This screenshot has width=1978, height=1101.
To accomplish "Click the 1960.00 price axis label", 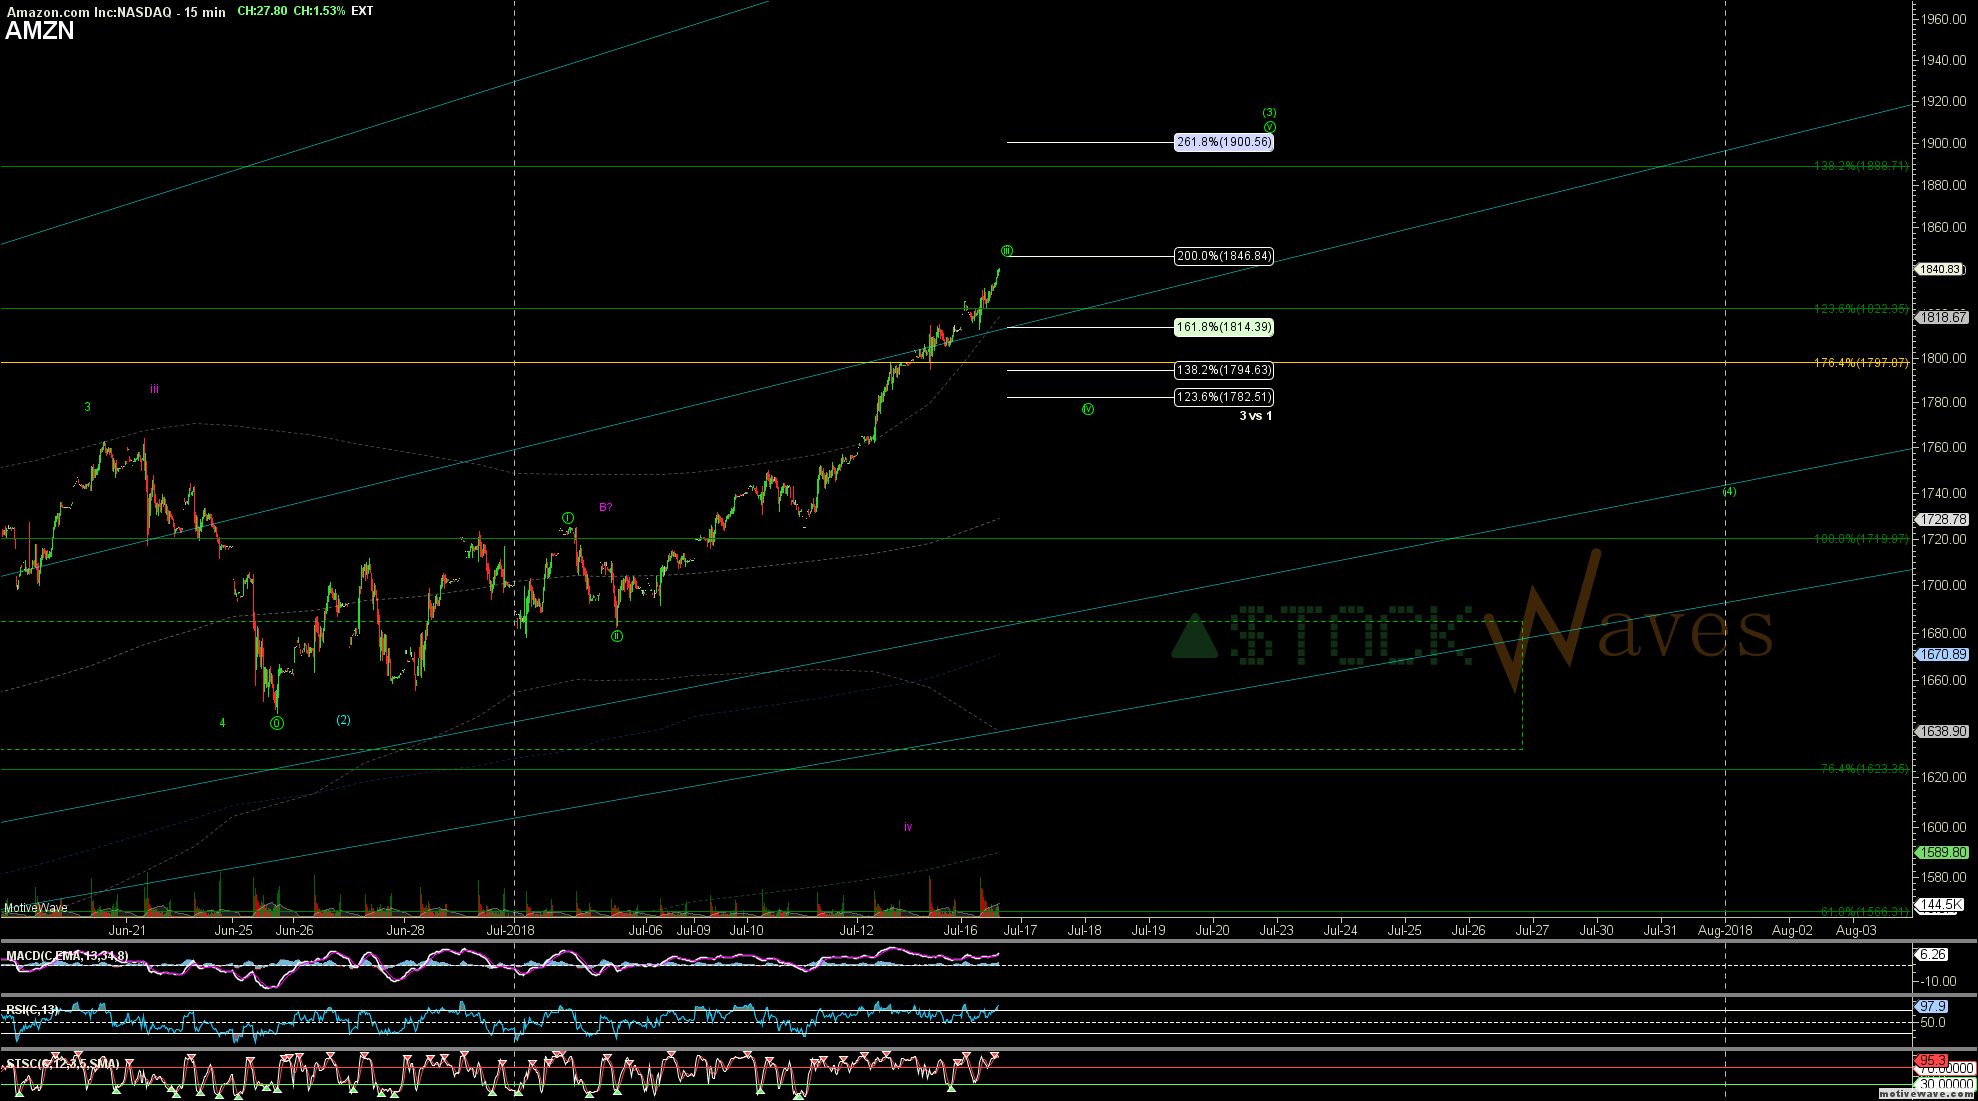I will pos(1943,19).
